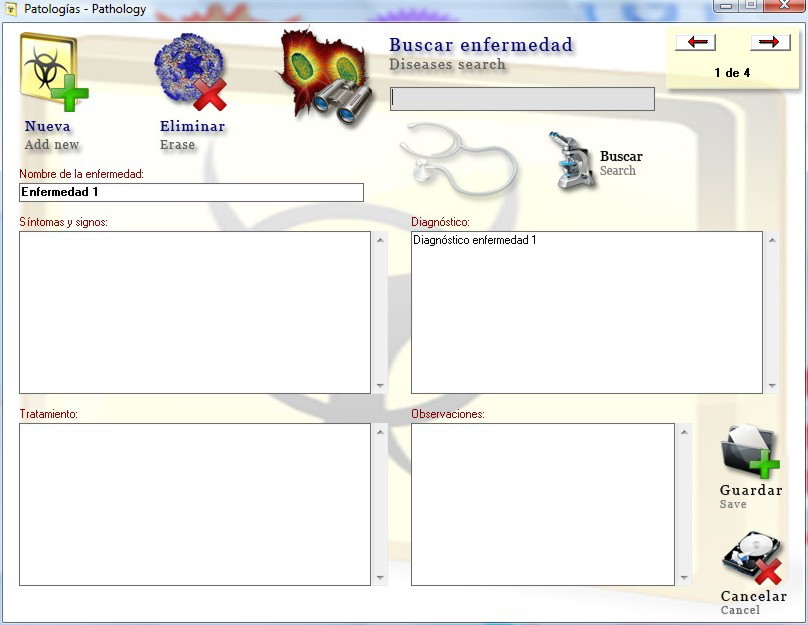Go to previous record with left arrow
The image size is (808, 625).
(696, 42)
